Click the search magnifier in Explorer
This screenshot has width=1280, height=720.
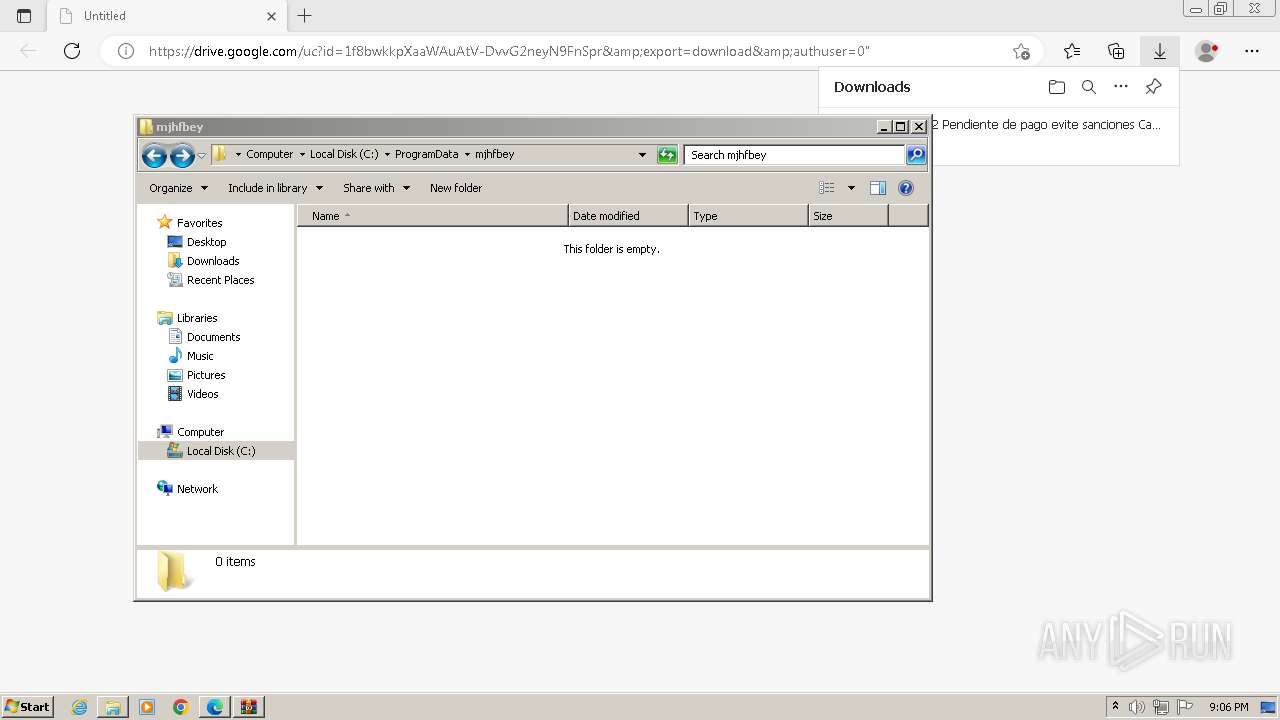(x=916, y=155)
